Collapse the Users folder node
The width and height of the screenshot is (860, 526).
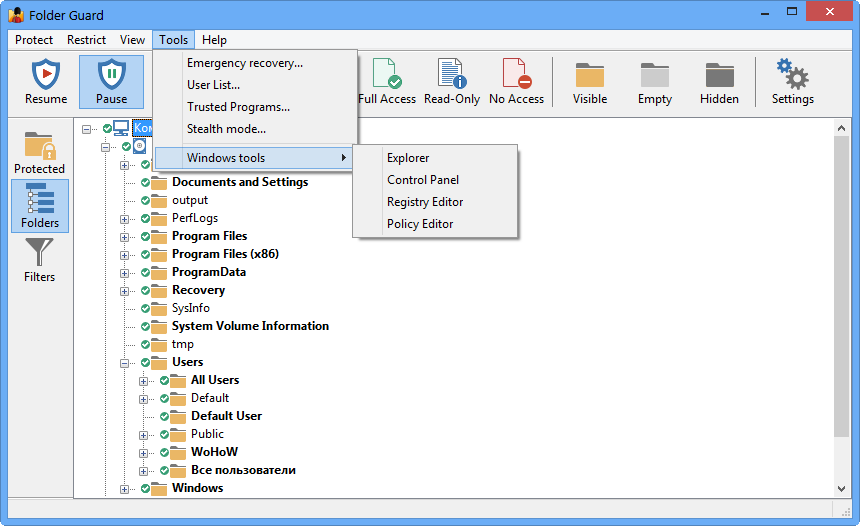[125, 363]
